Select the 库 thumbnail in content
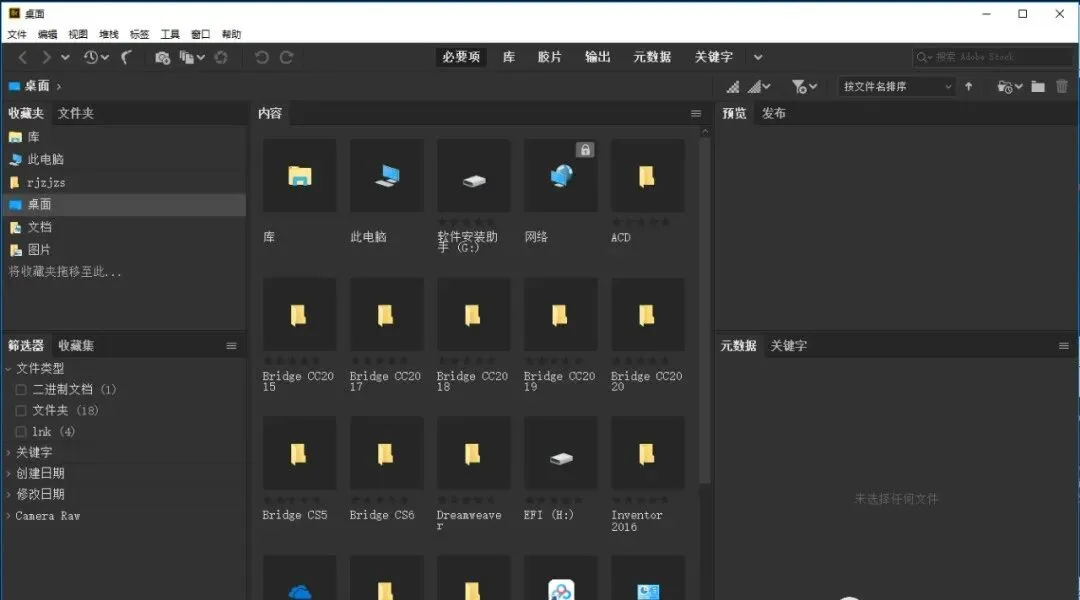Viewport: 1080px width, 600px height. click(x=300, y=176)
